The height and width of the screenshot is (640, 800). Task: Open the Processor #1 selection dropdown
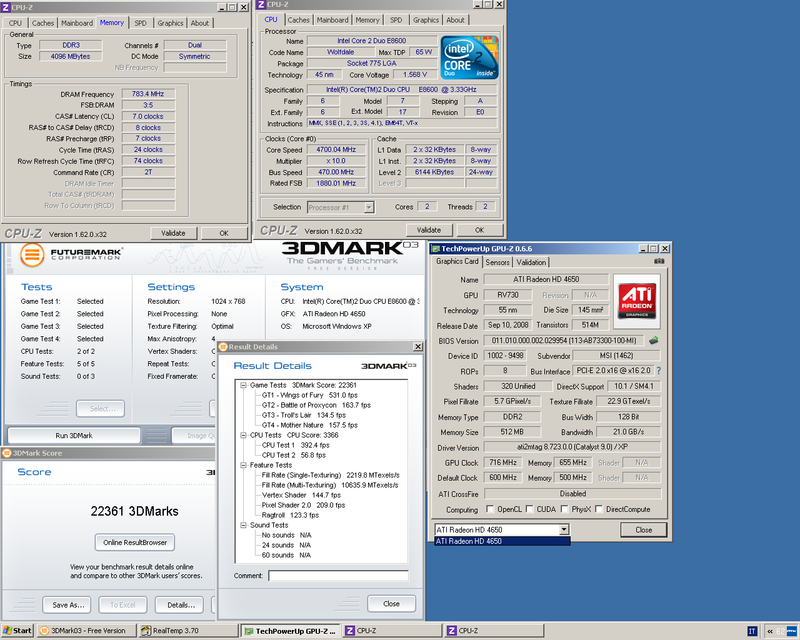[369, 207]
